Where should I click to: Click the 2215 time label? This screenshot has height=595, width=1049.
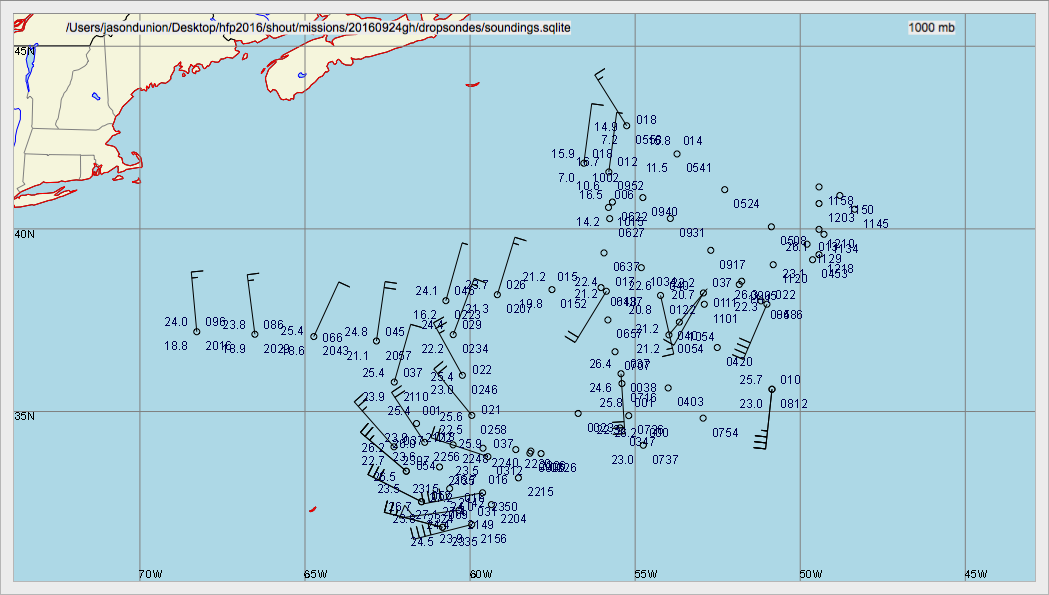click(541, 492)
